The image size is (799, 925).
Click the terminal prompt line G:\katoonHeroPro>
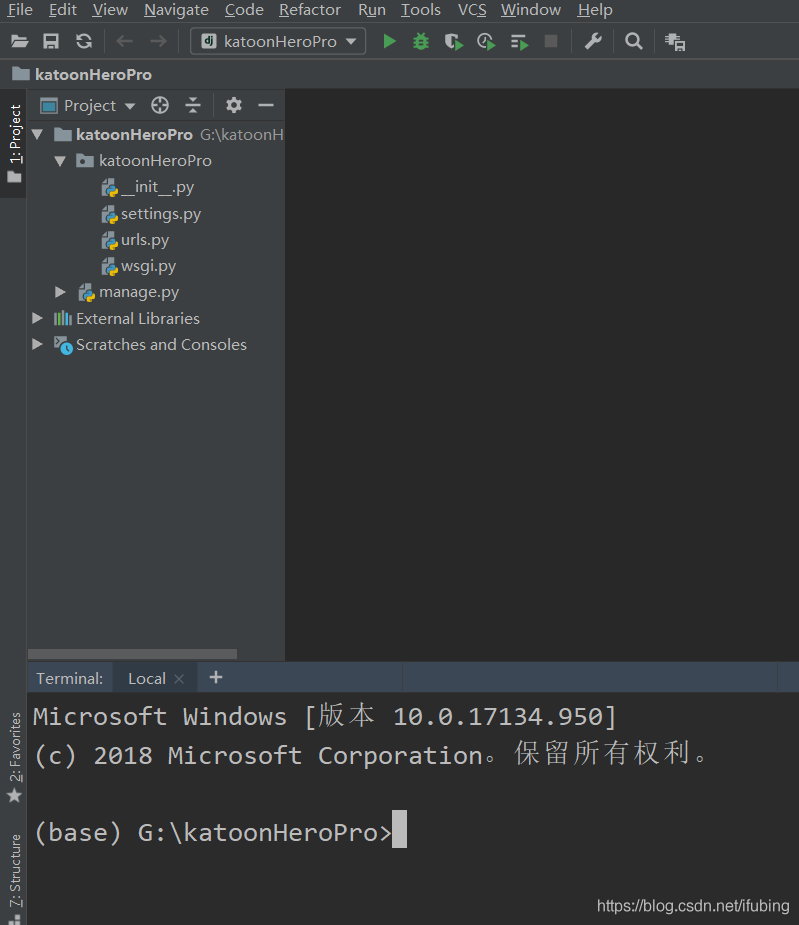click(212, 832)
